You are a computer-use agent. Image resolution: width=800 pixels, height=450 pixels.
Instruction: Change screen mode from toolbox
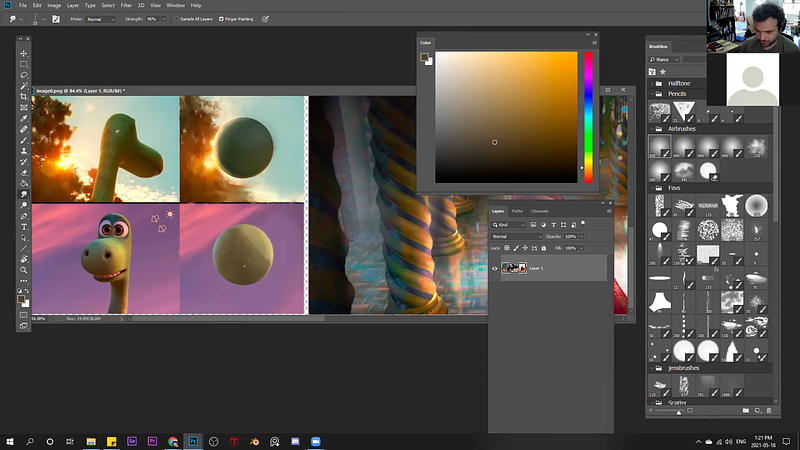23,326
